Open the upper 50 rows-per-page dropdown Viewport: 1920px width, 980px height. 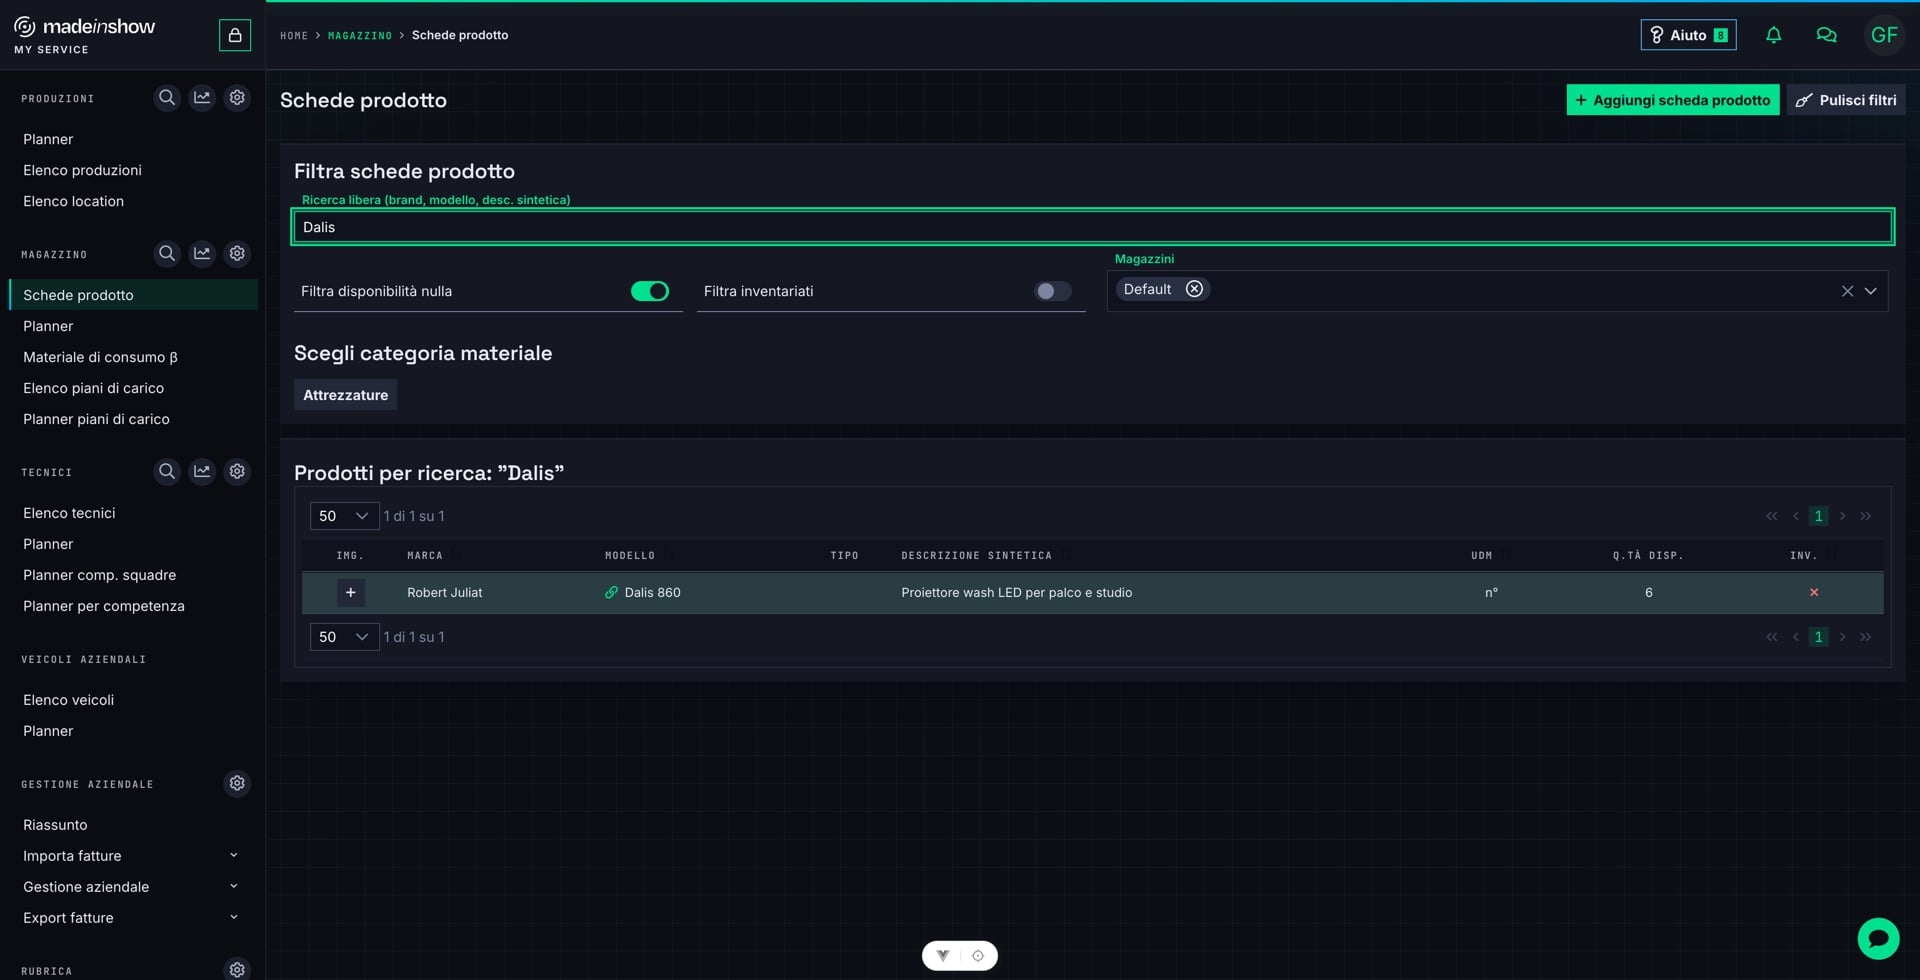[x=344, y=516]
